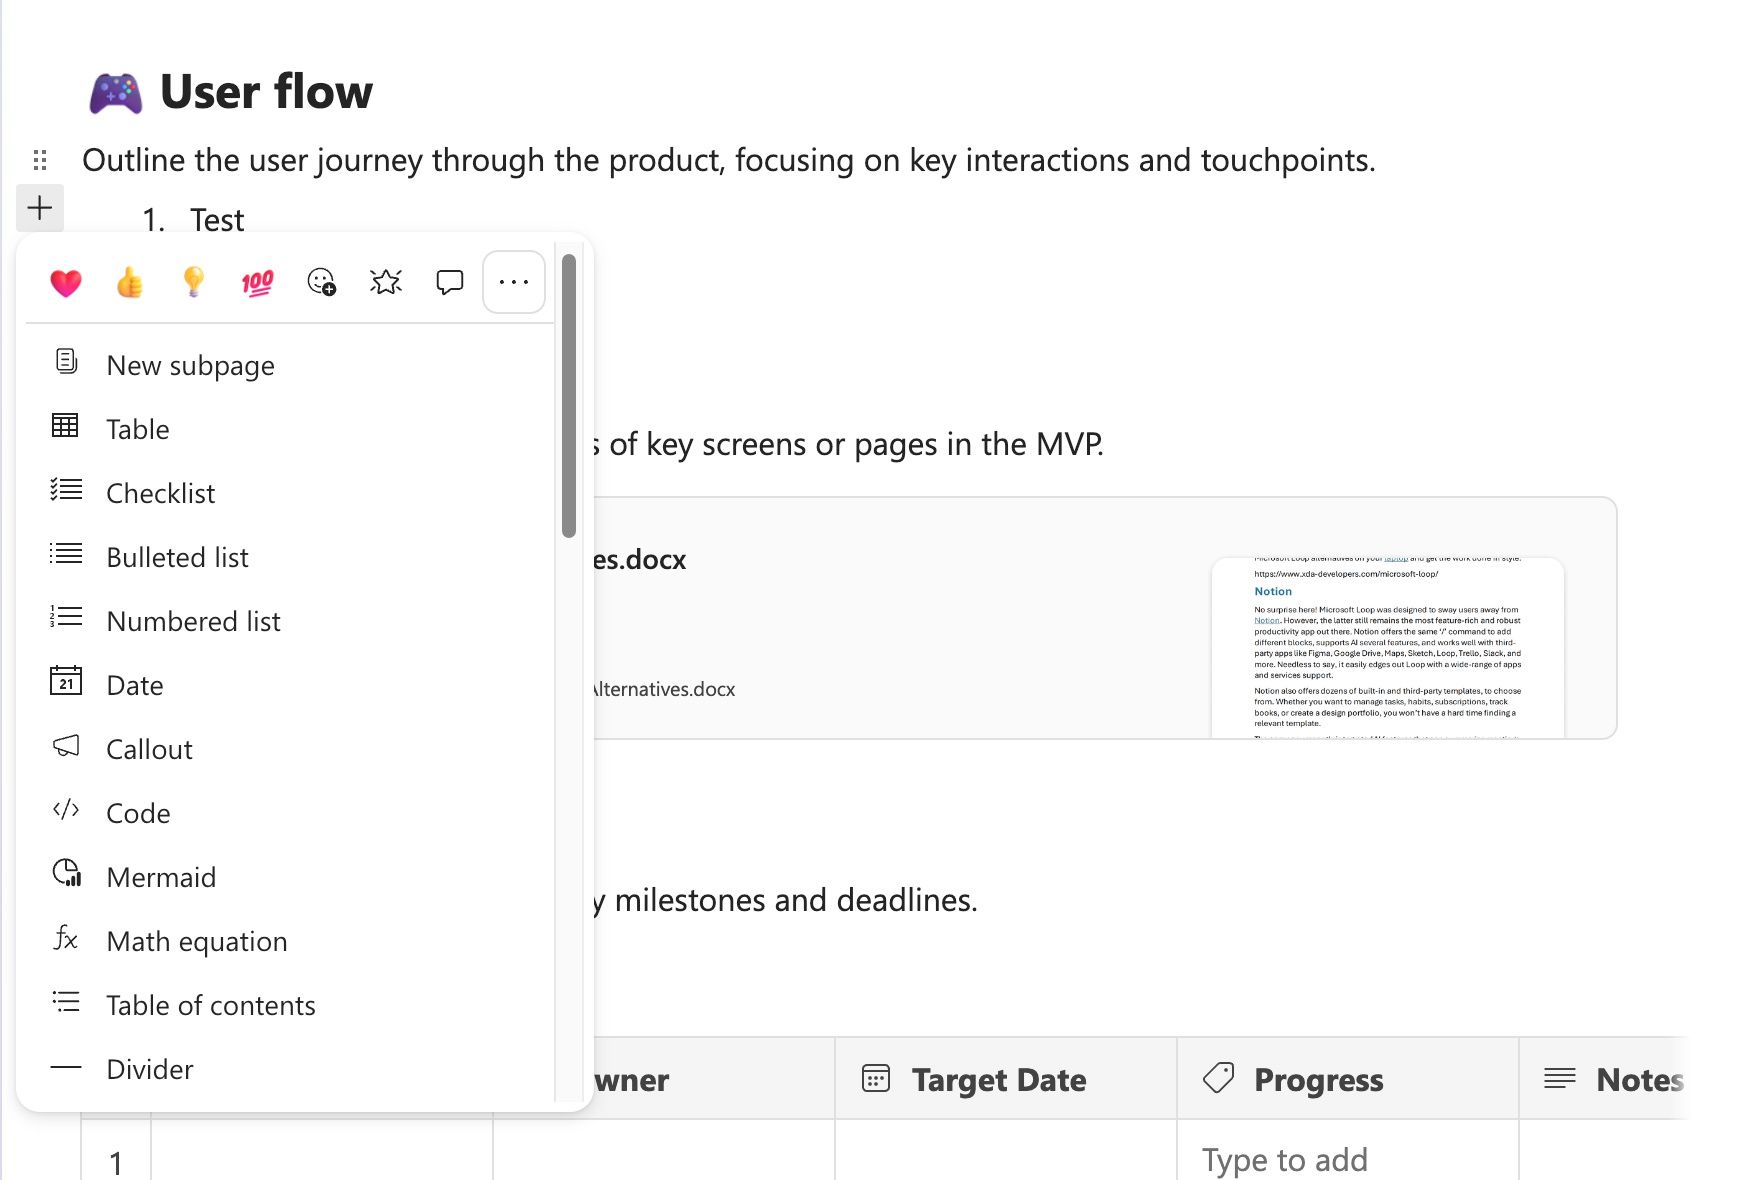The height and width of the screenshot is (1180, 1764).
Task: Click the Math equation fx icon
Action: point(66,938)
